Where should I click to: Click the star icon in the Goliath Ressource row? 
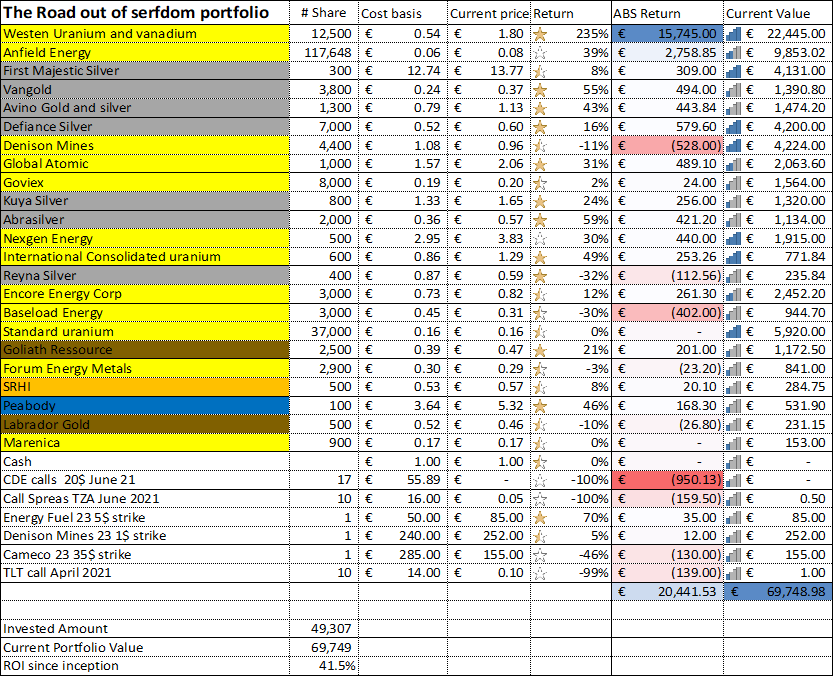pyautogui.click(x=540, y=351)
